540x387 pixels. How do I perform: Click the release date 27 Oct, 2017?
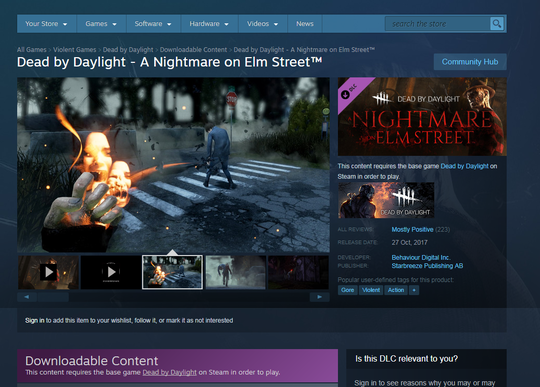click(x=409, y=243)
